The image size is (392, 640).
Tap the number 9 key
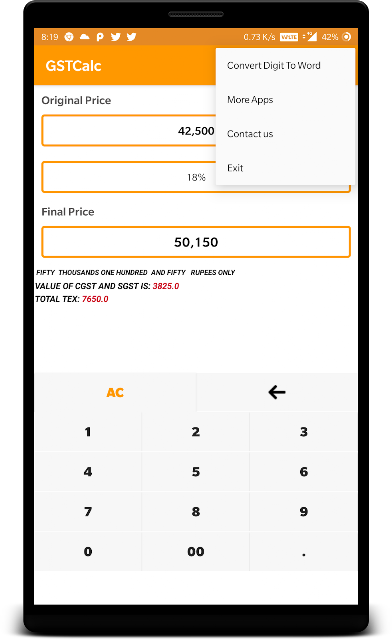coord(303,511)
